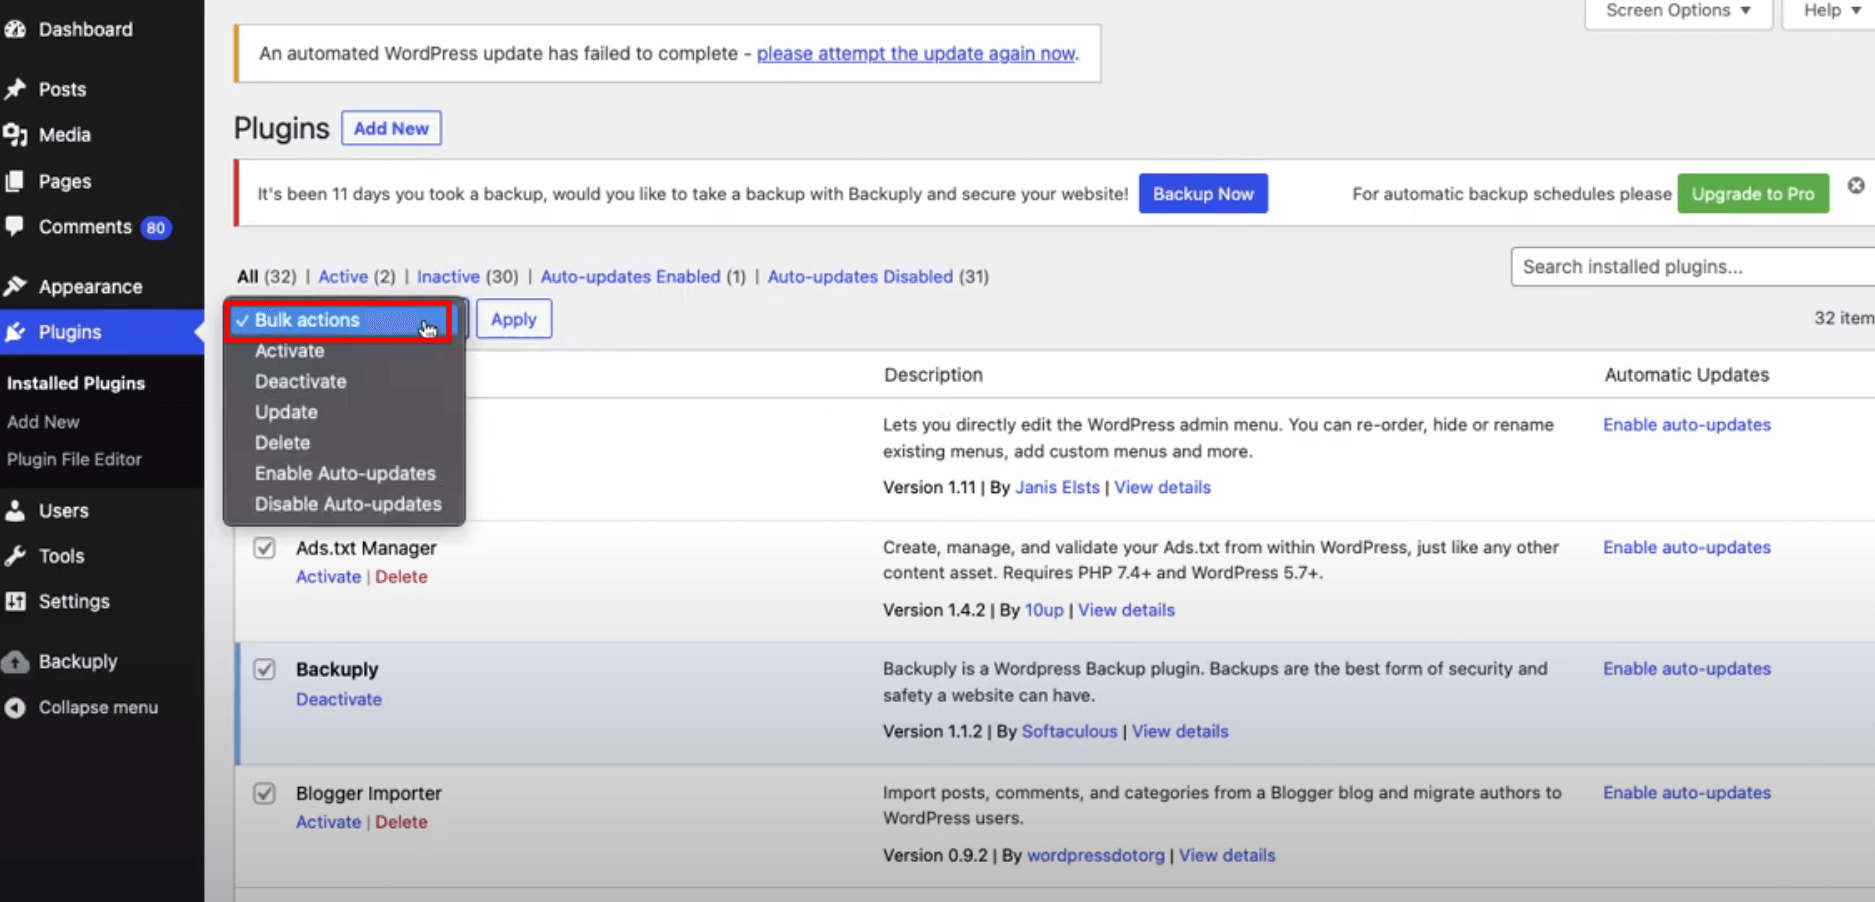This screenshot has width=1875, height=902.
Task: Click the Tools wrench icon
Action: [x=15, y=556]
